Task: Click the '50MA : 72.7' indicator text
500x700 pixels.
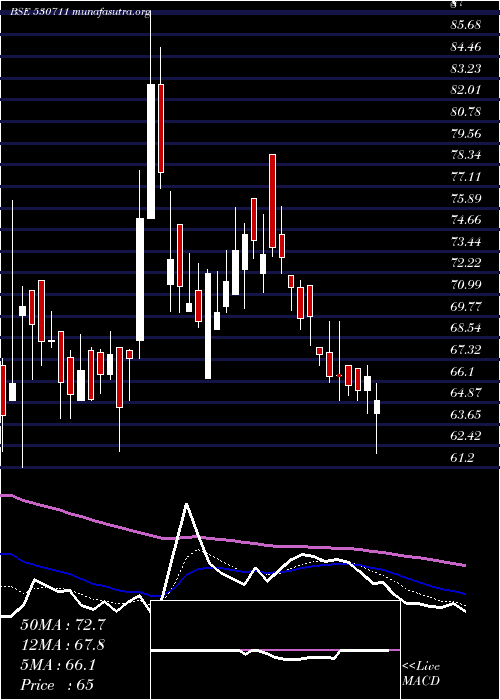Action: coord(63,625)
